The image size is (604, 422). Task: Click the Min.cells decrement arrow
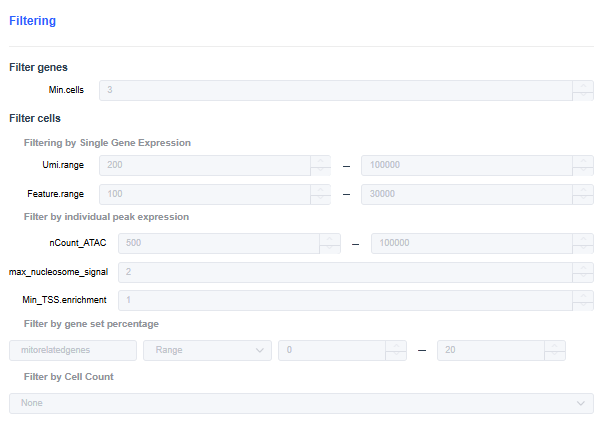583,95
